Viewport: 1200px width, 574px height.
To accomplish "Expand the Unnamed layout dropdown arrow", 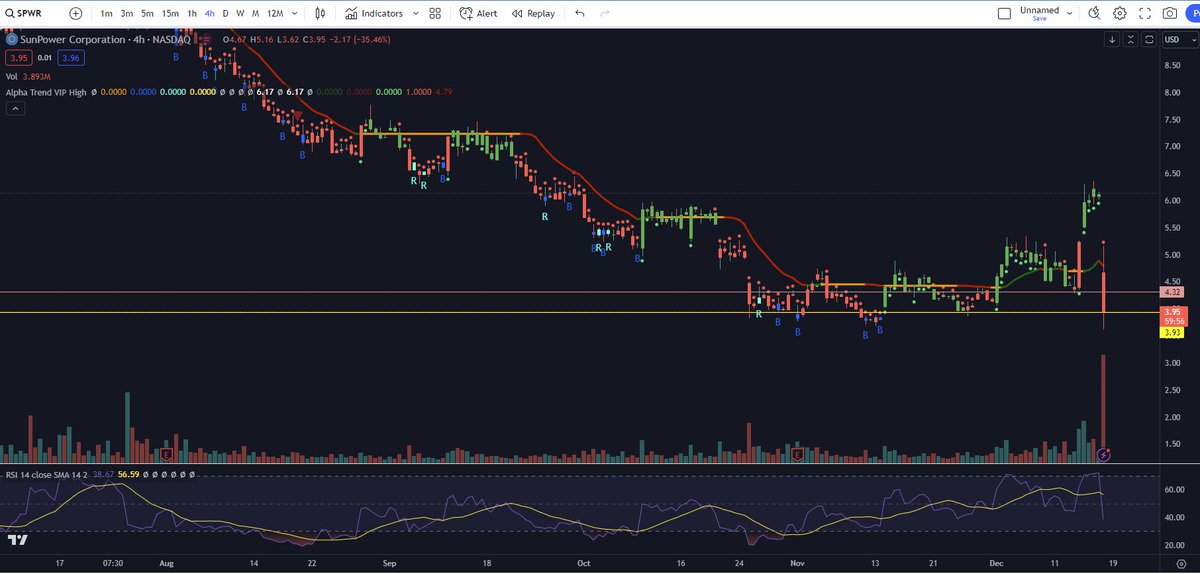I will [1069, 13].
